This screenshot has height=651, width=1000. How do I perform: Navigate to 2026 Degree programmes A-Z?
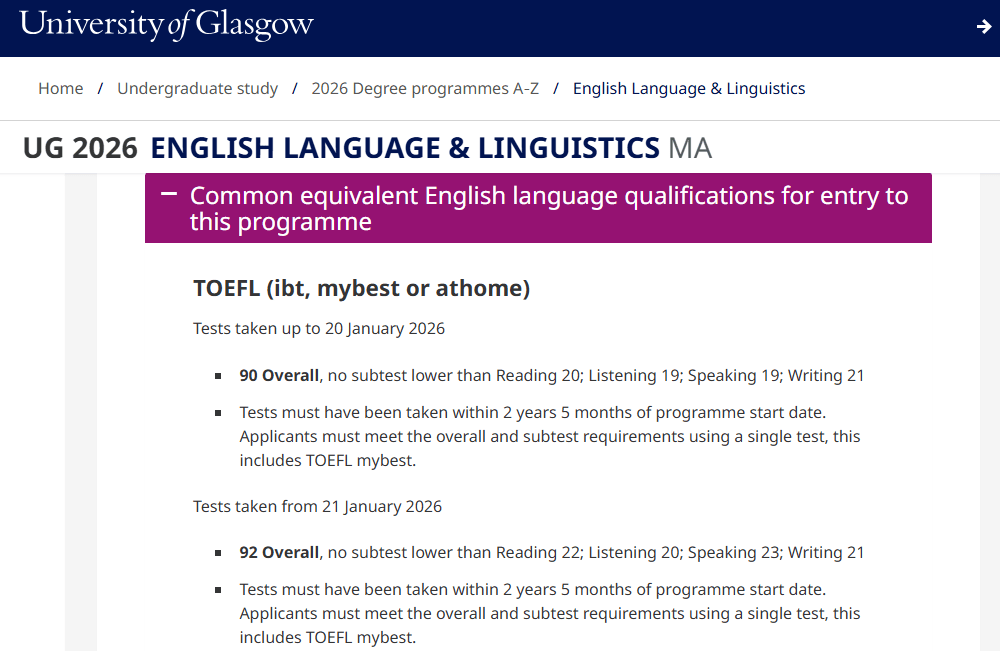(425, 88)
